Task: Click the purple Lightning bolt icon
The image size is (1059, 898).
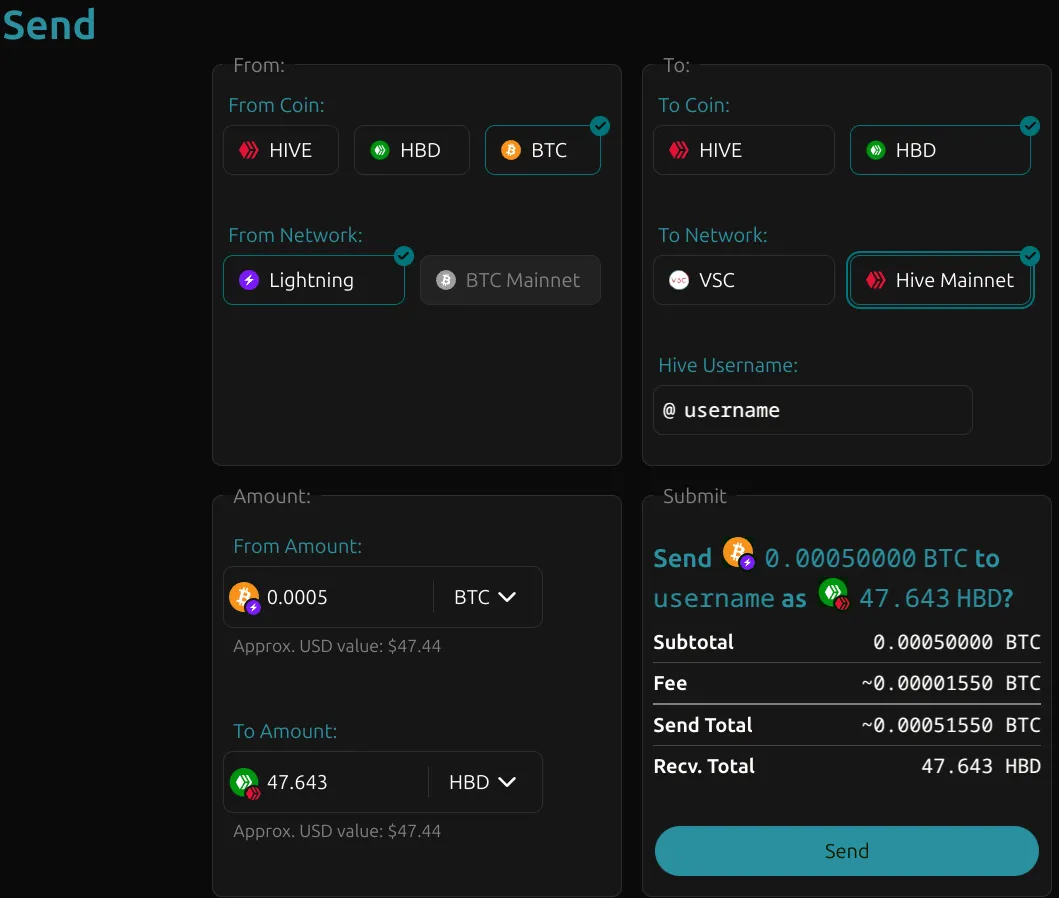Action: point(249,280)
